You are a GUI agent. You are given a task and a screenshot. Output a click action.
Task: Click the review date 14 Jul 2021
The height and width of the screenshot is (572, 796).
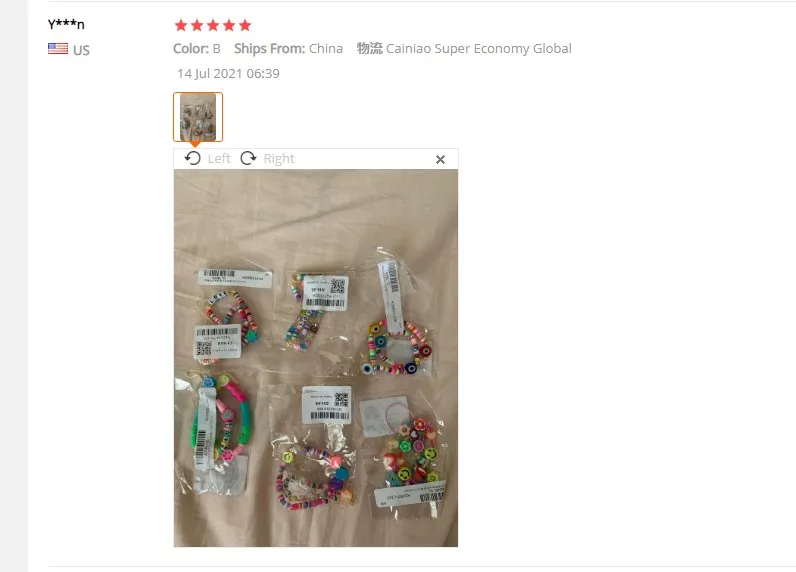pos(228,74)
